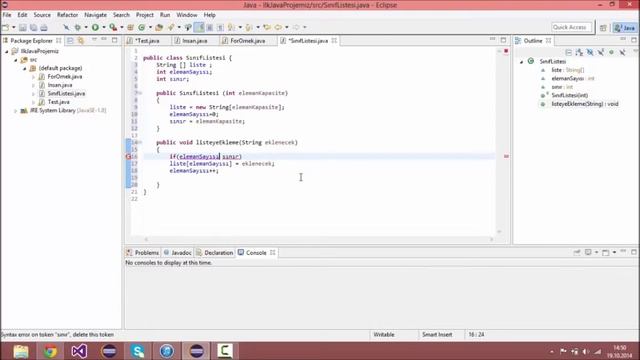
Task: Click the Run External Tools icon
Action: pos(113,27)
